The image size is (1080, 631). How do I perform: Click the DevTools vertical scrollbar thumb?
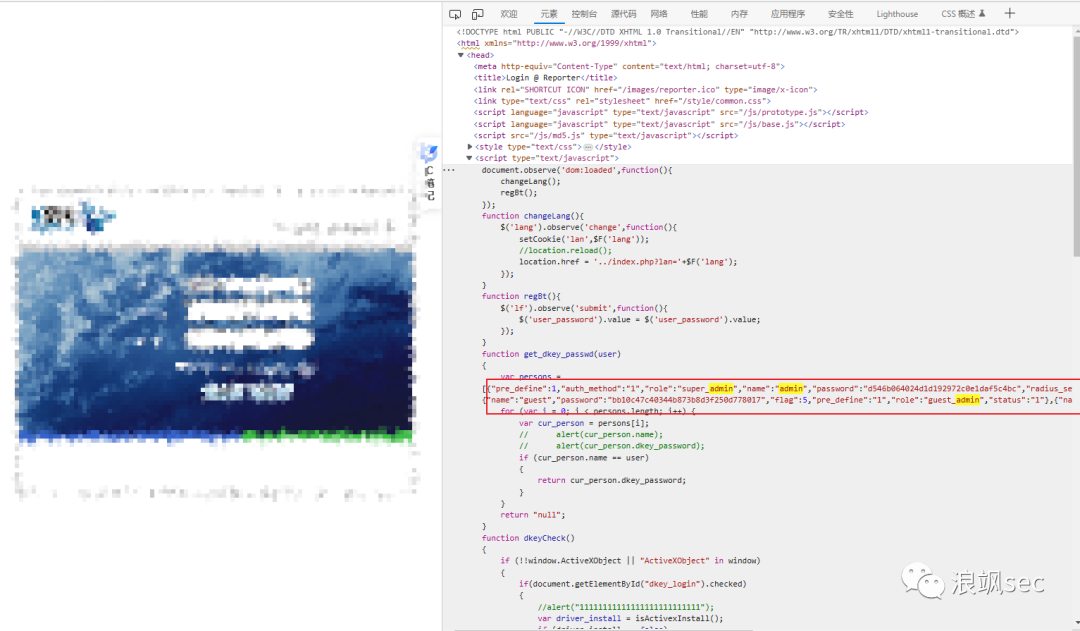(x=1076, y=146)
